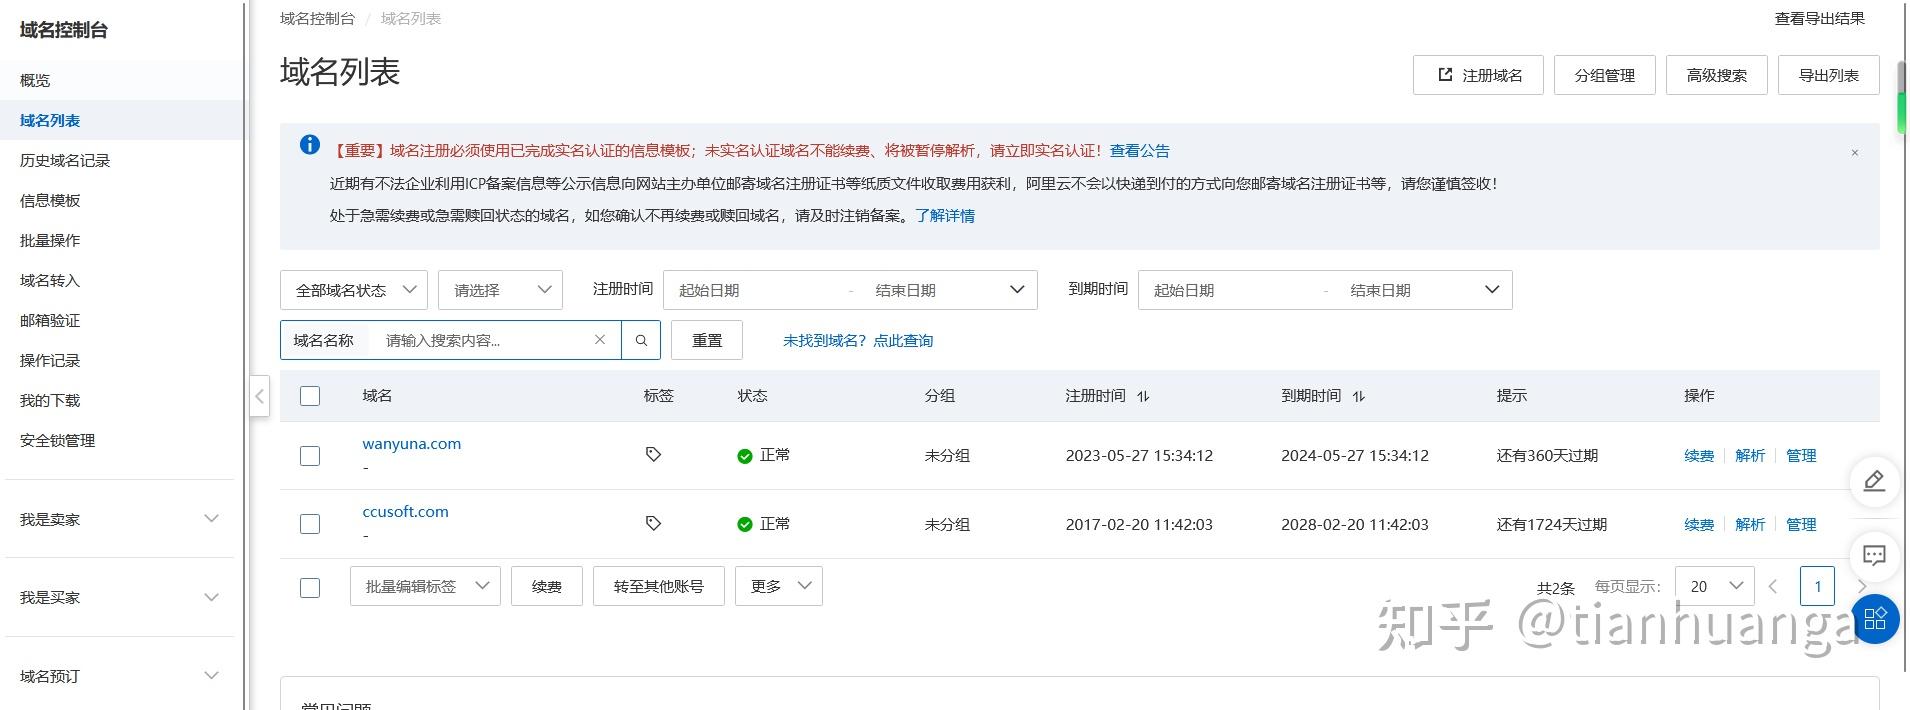
Task: Click the blue apps grid floating icon
Action: (1875, 618)
